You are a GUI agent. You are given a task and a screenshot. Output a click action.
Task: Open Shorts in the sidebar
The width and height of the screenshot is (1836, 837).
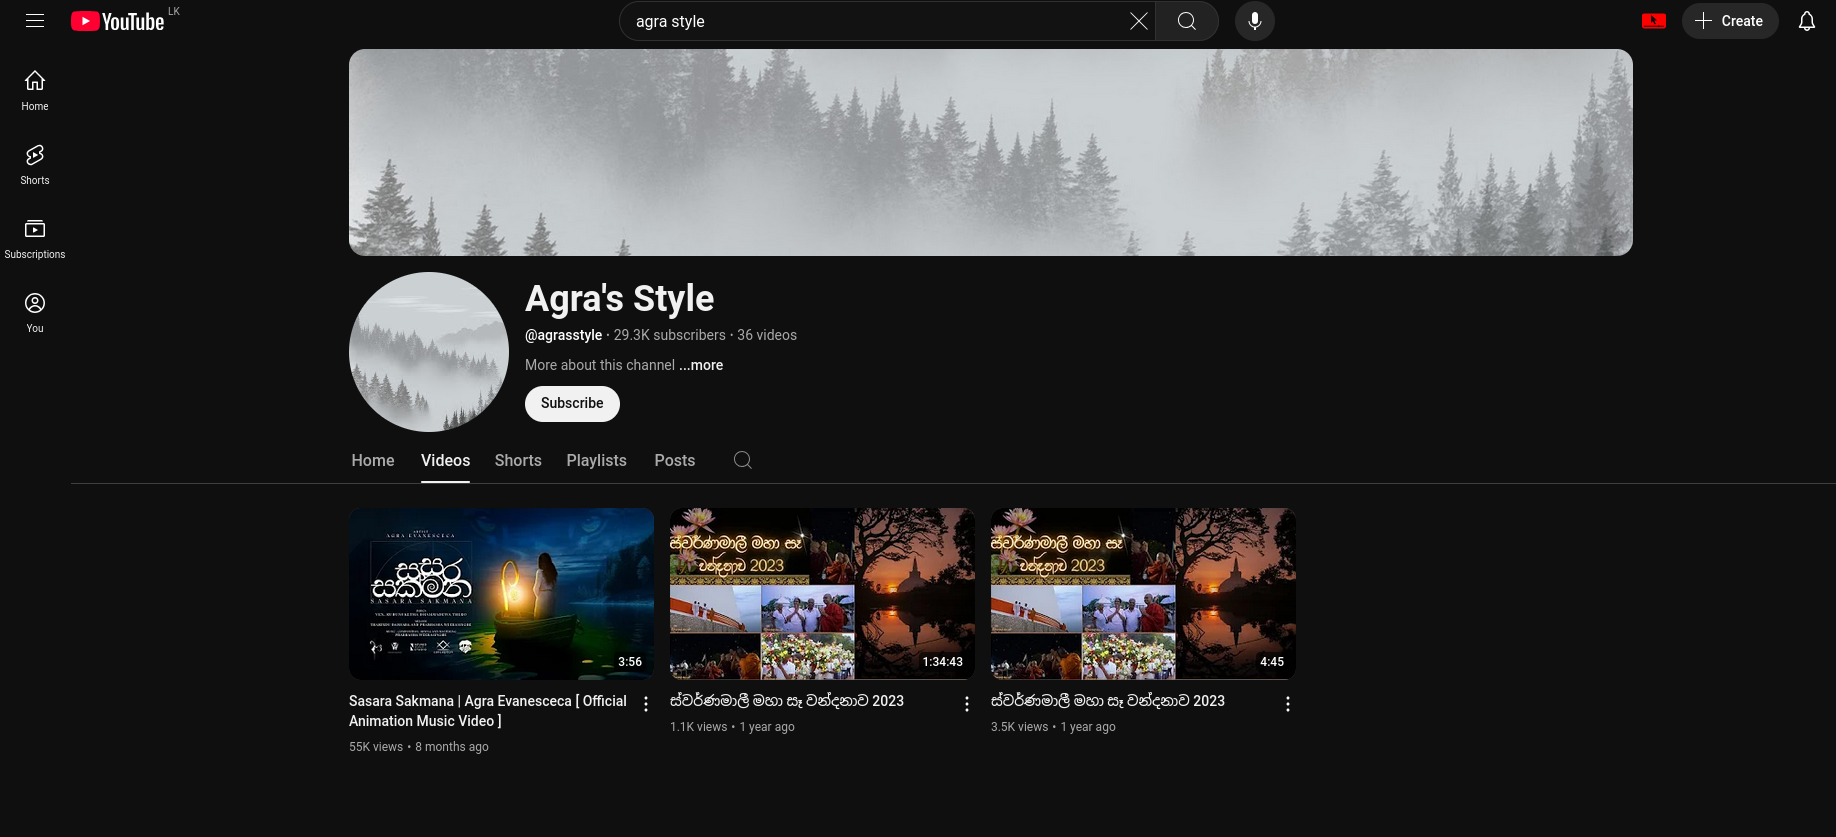pyautogui.click(x=35, y=164)
